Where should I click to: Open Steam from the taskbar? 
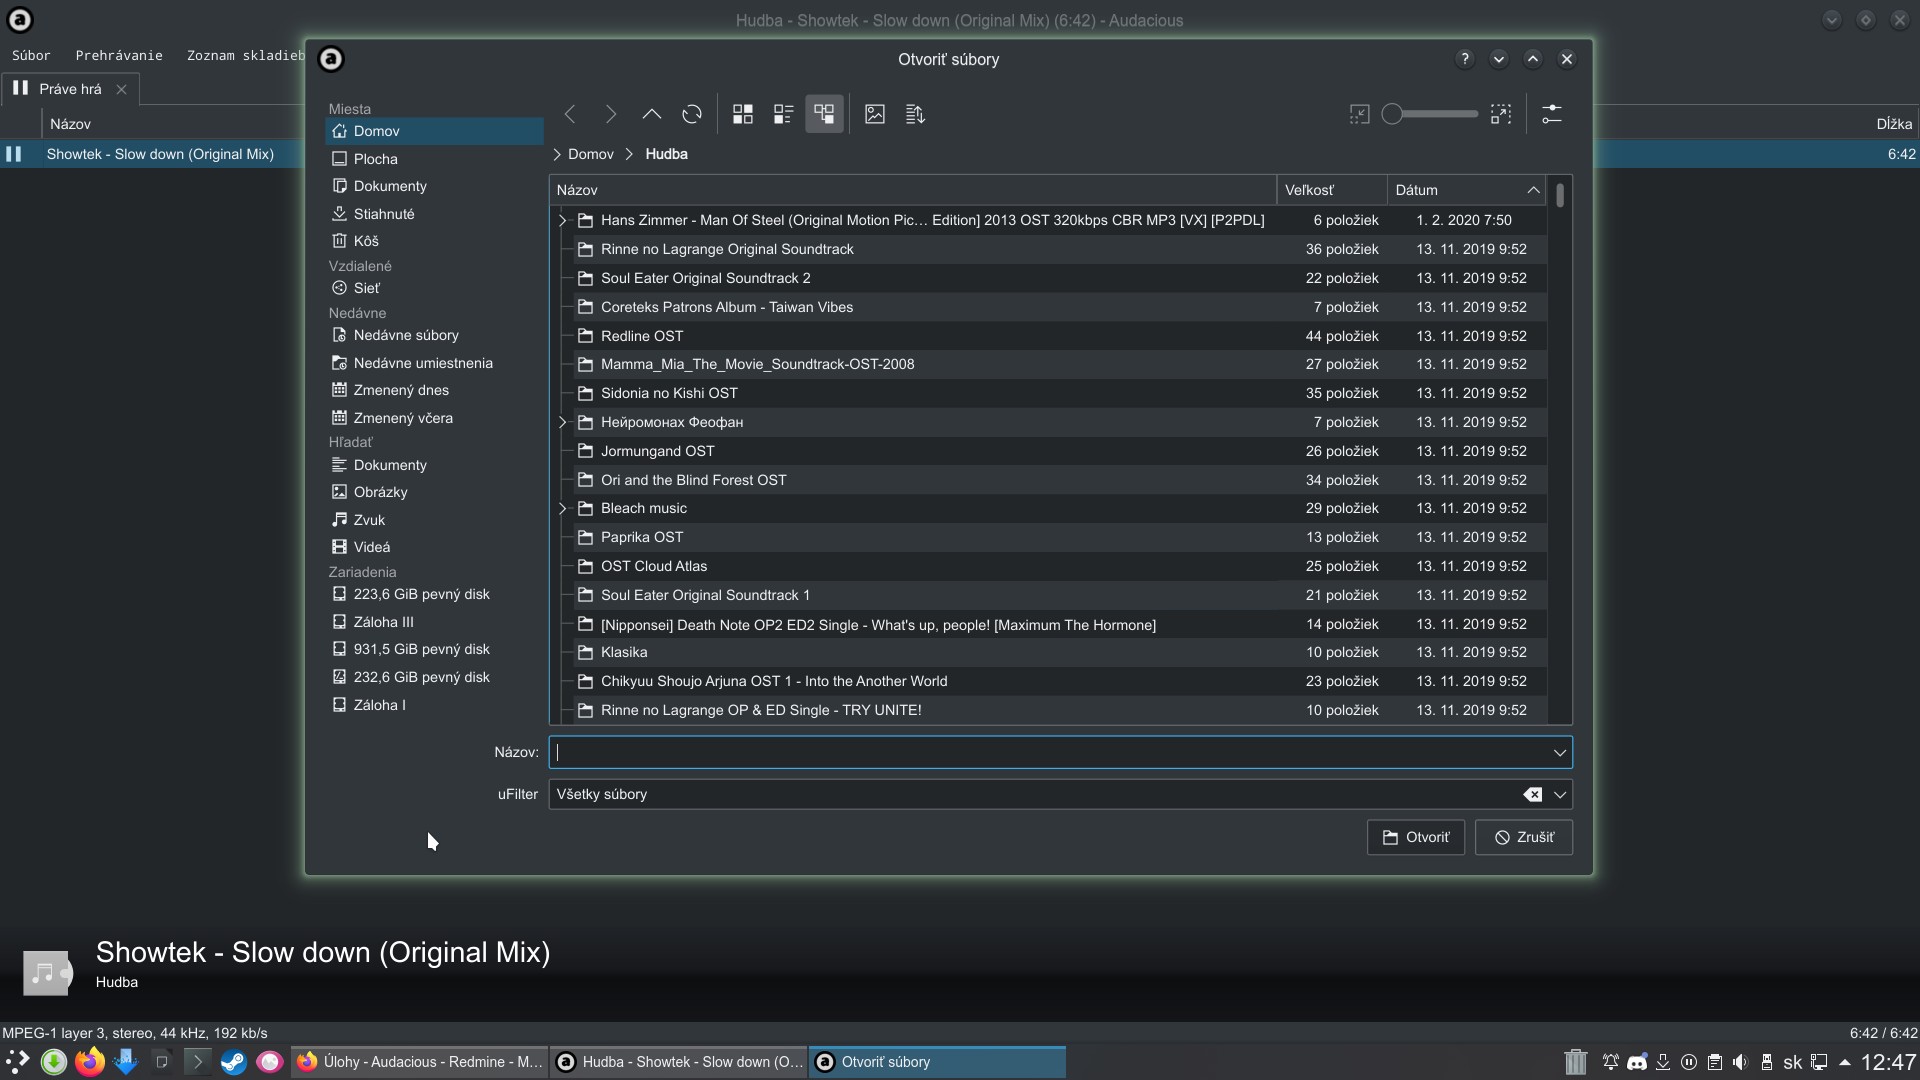click(233, 1062)
